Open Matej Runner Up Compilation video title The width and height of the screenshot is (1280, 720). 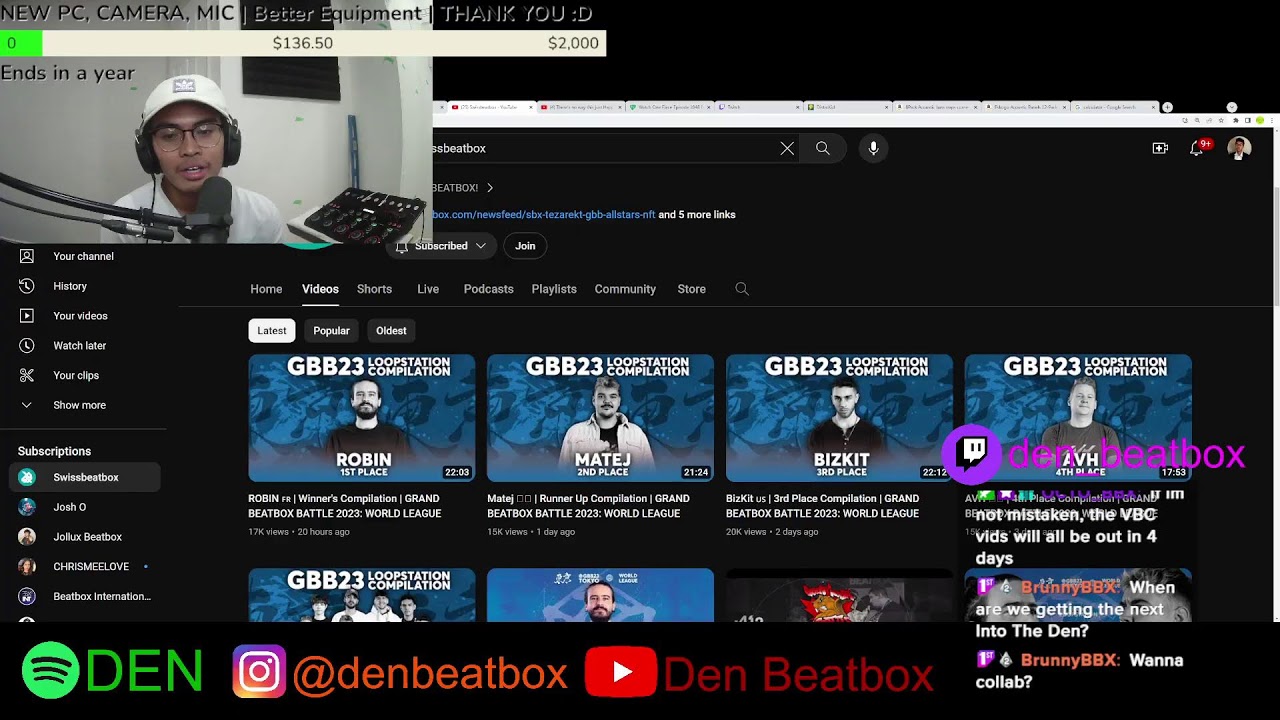pos(588,506)
